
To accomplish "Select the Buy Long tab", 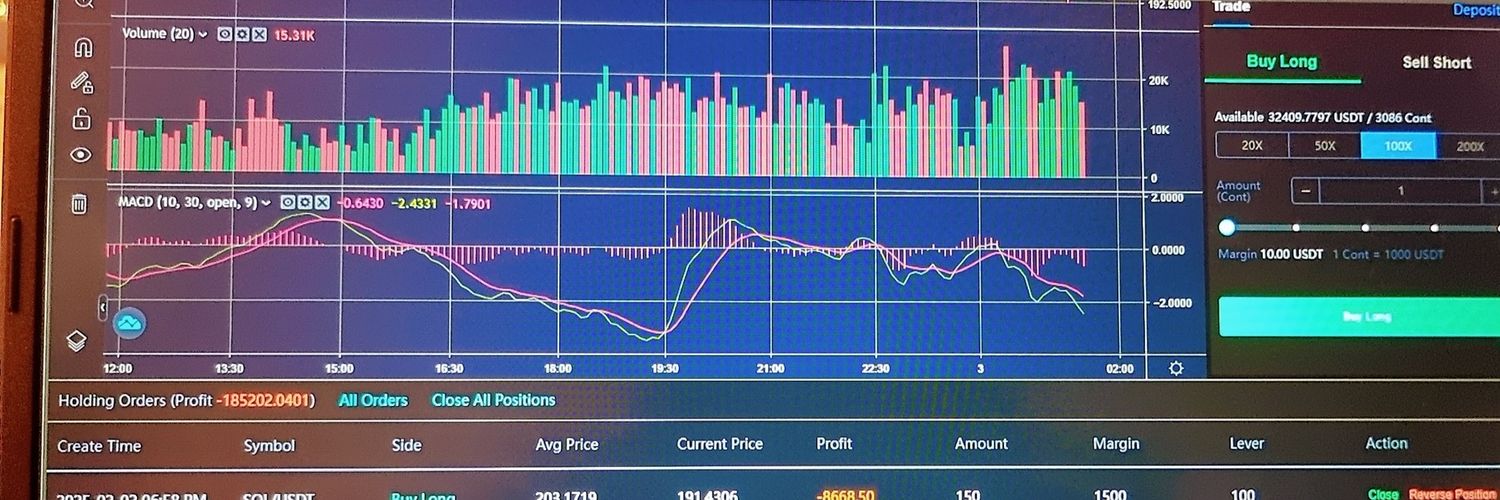I will point(1282,61).
